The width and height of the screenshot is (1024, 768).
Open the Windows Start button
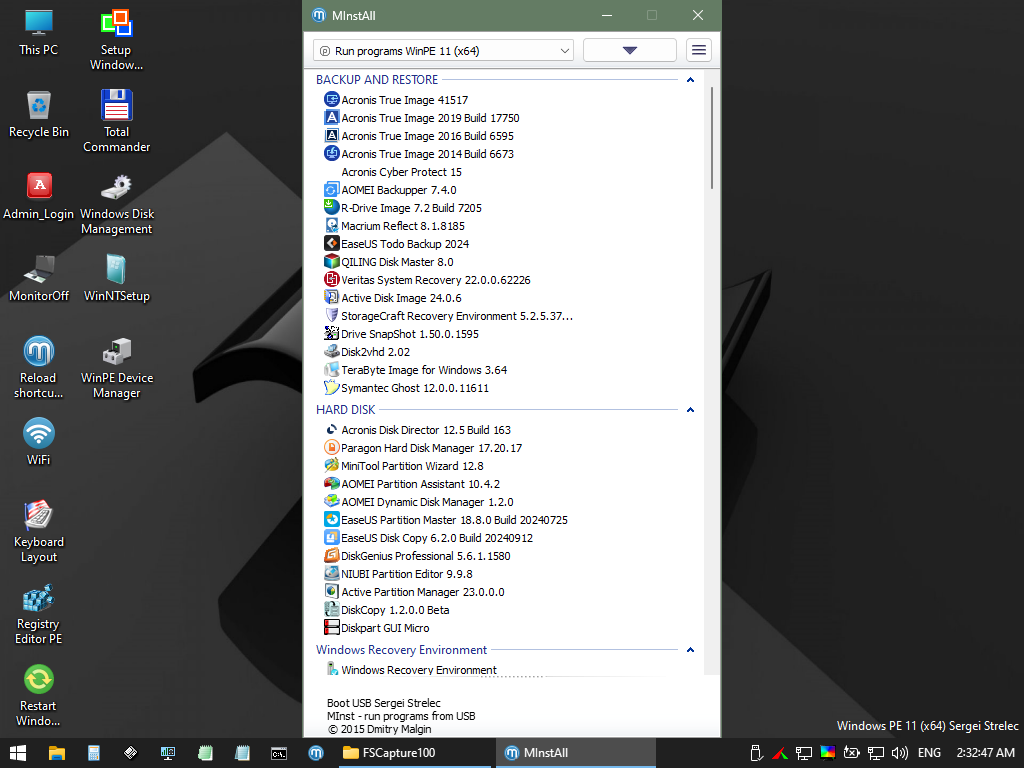tap(18, 753)
